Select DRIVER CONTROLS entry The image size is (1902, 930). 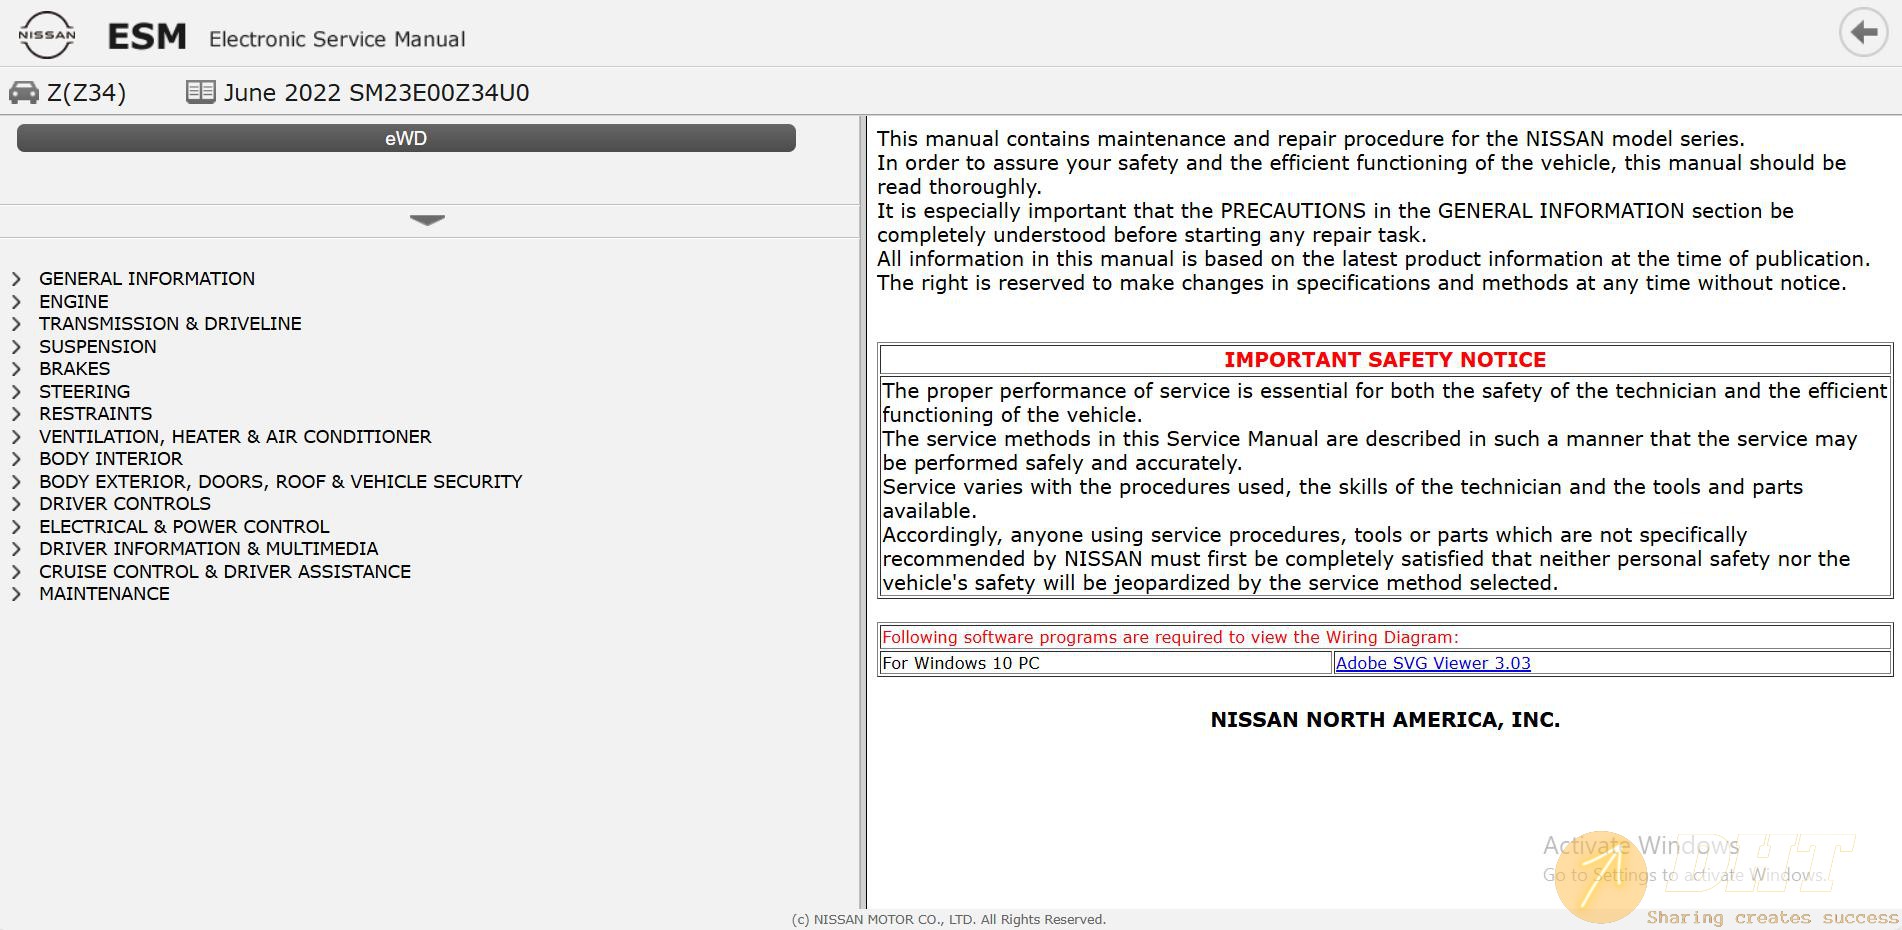point(125,504)
